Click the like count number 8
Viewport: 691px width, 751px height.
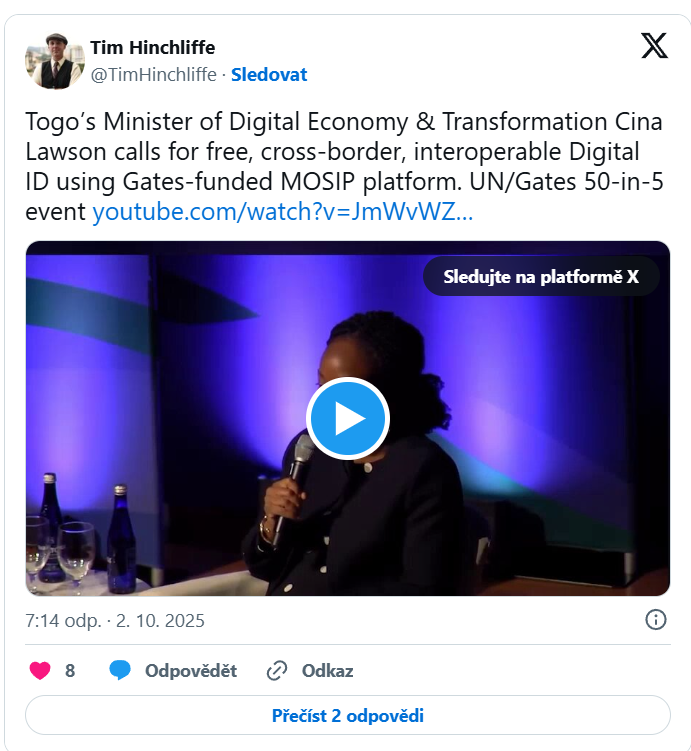[x=70, y=671]
